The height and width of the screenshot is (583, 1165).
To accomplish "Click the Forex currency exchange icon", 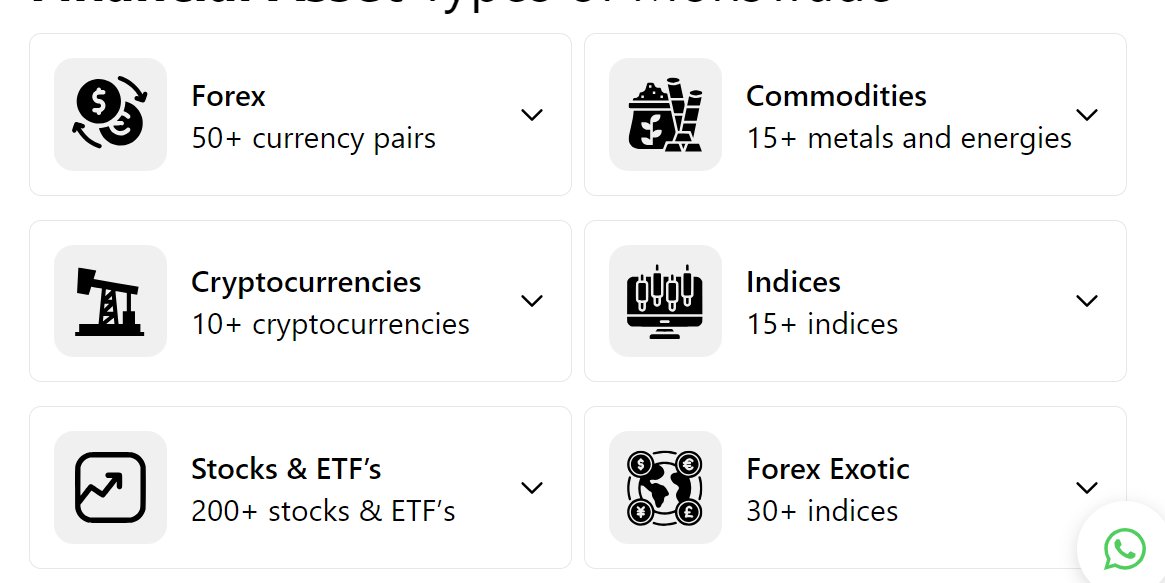I will click(110, 114).
